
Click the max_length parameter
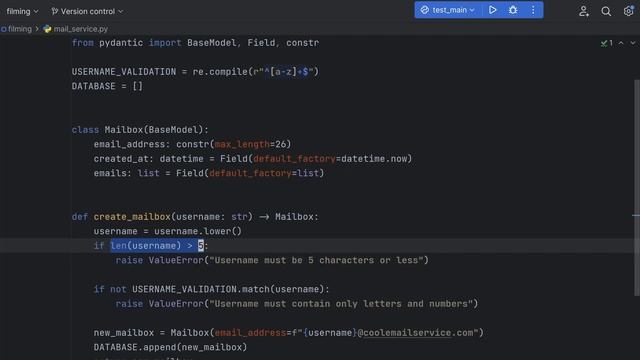coord(242,144)
